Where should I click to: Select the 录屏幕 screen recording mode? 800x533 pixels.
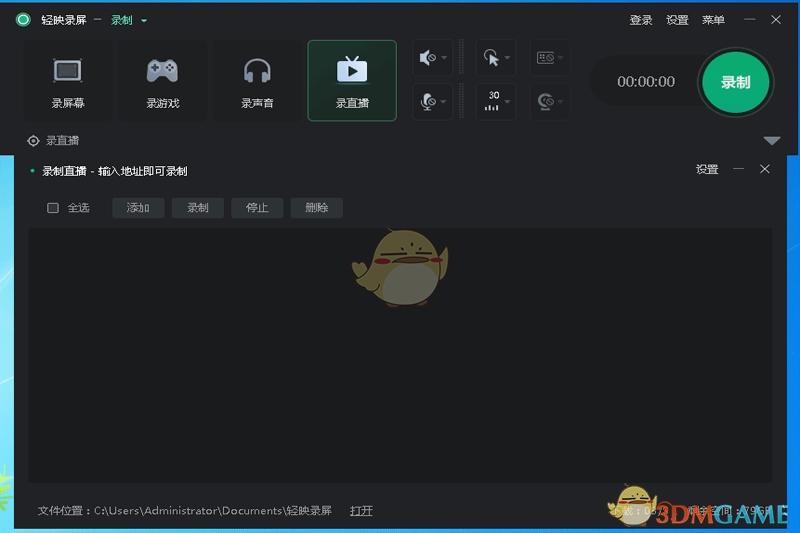(68, 81)
